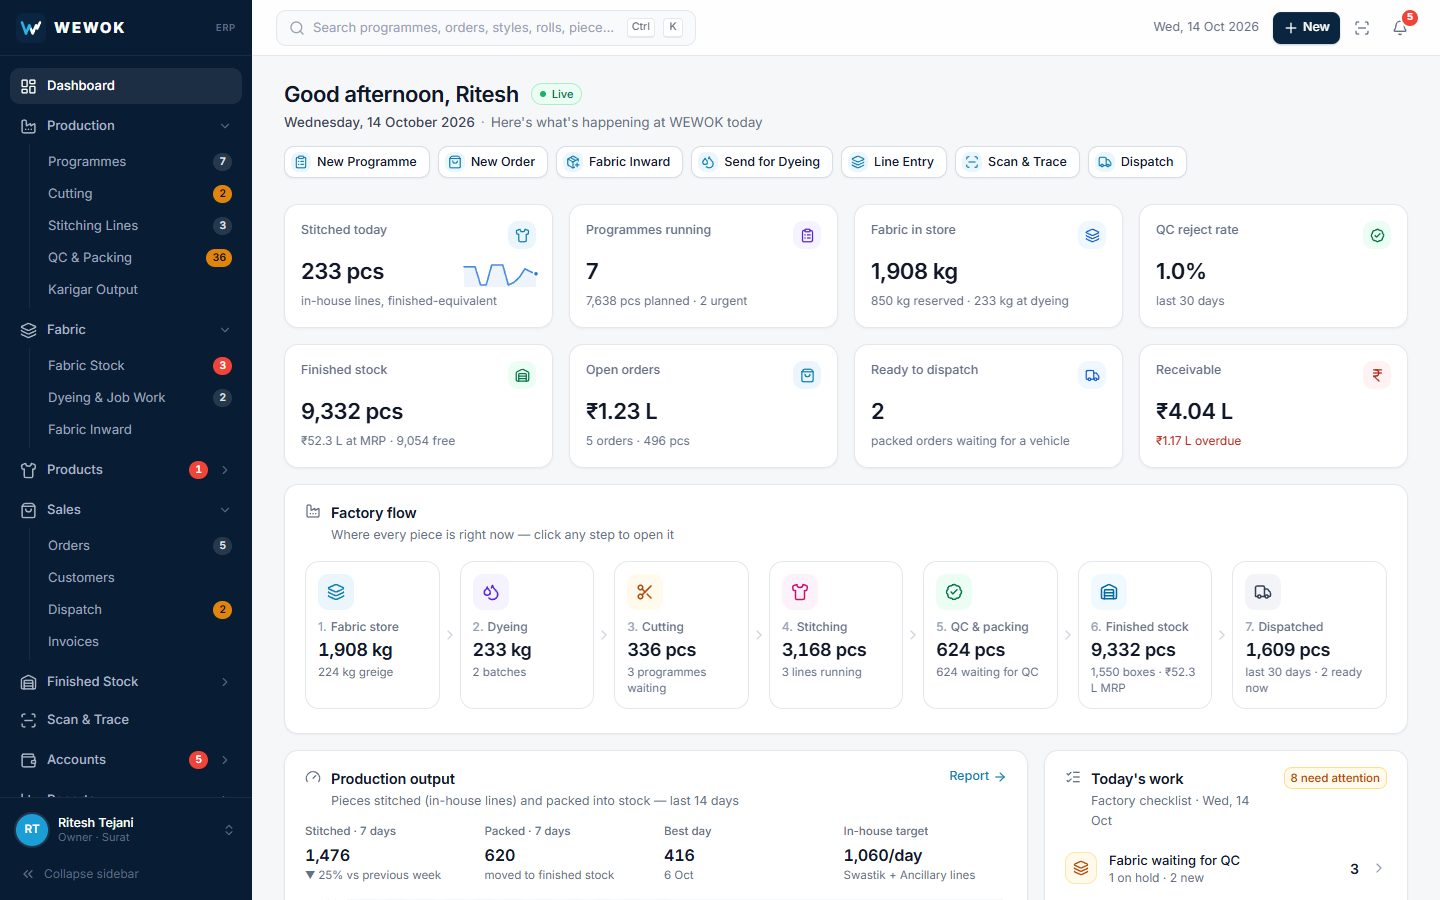The width and height of the screenshot is (1440, 900).
Task: Click the WEWOK logo icon
Action: (x=31, y=27)
